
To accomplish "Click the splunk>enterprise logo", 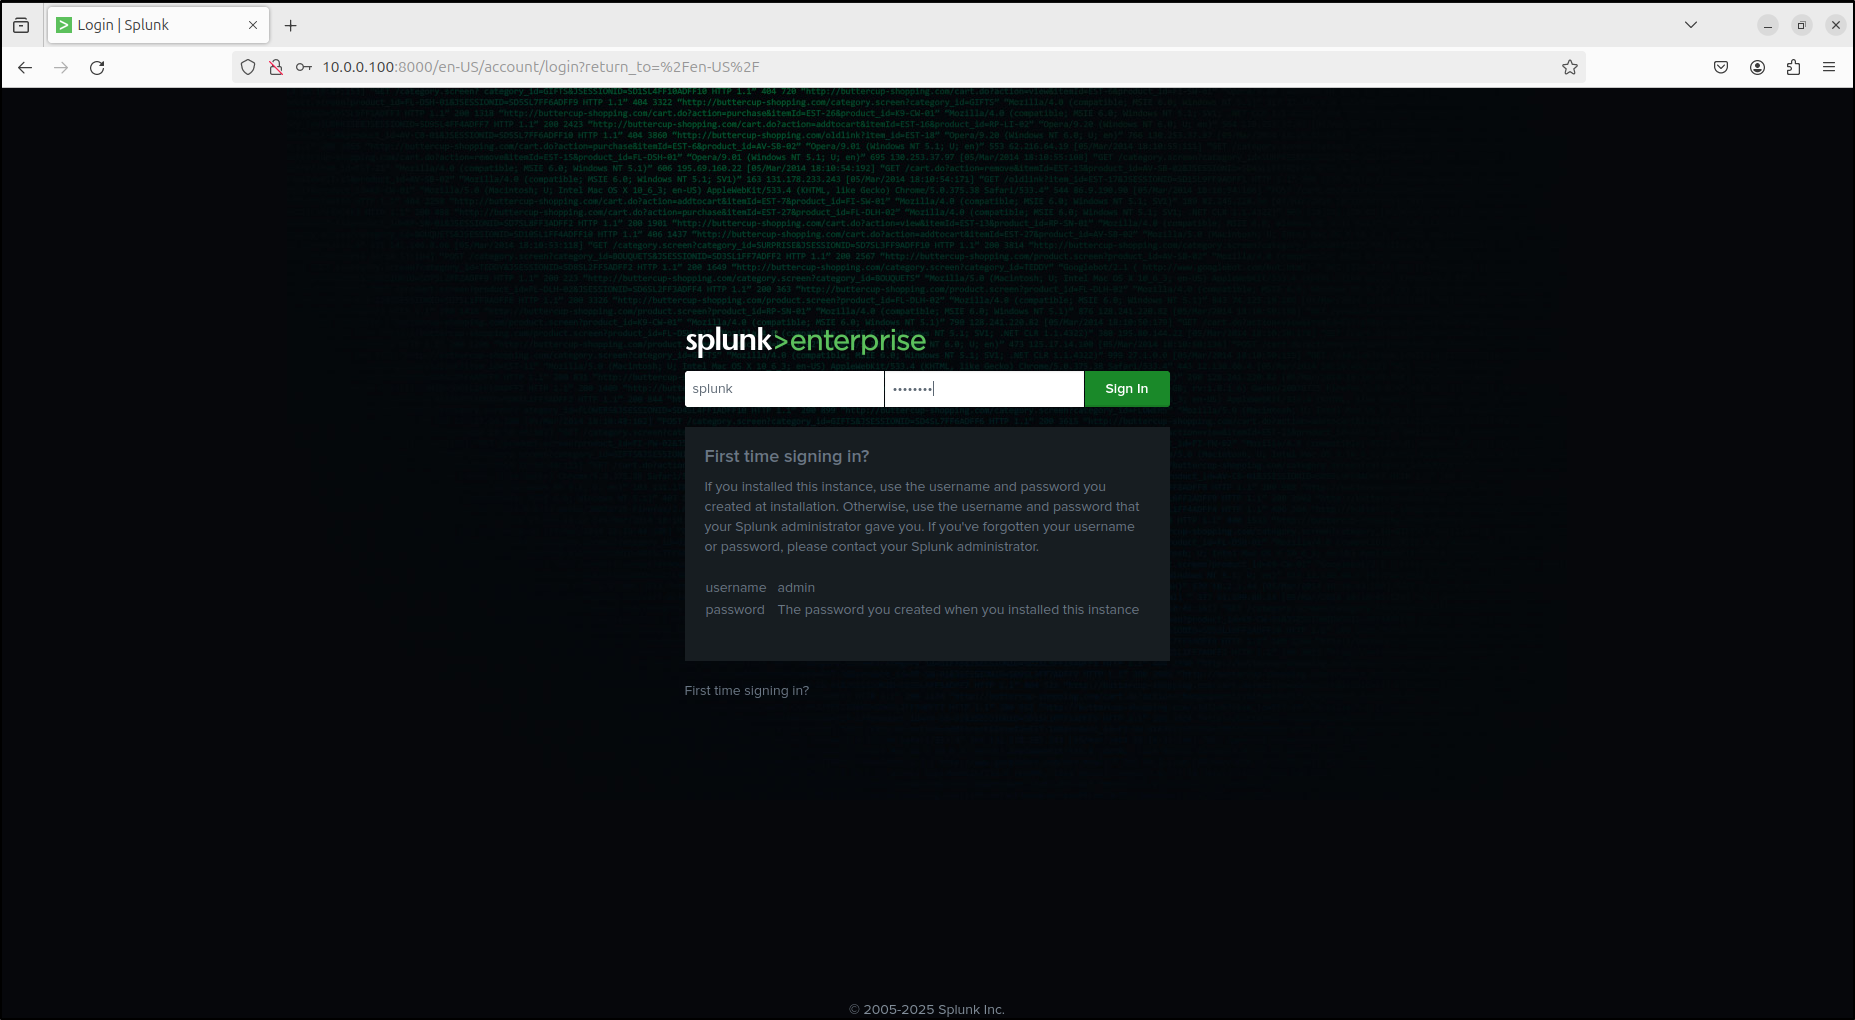I will click(x=806, y=341).
